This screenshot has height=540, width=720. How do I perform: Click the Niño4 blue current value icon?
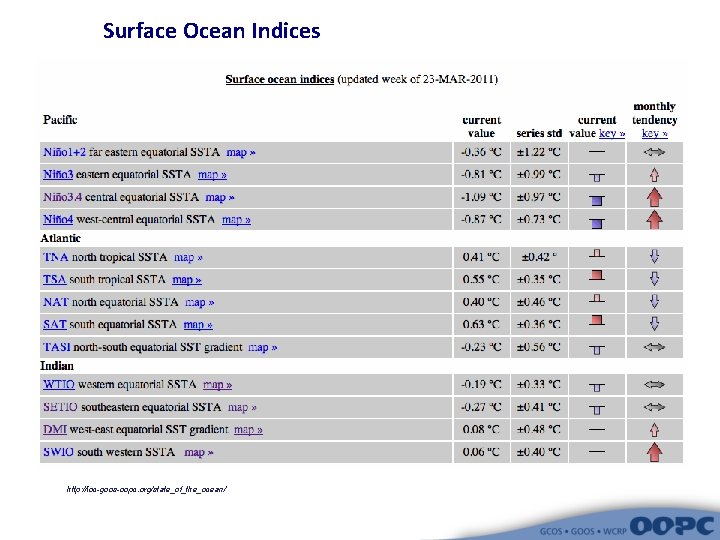(596, 223)
